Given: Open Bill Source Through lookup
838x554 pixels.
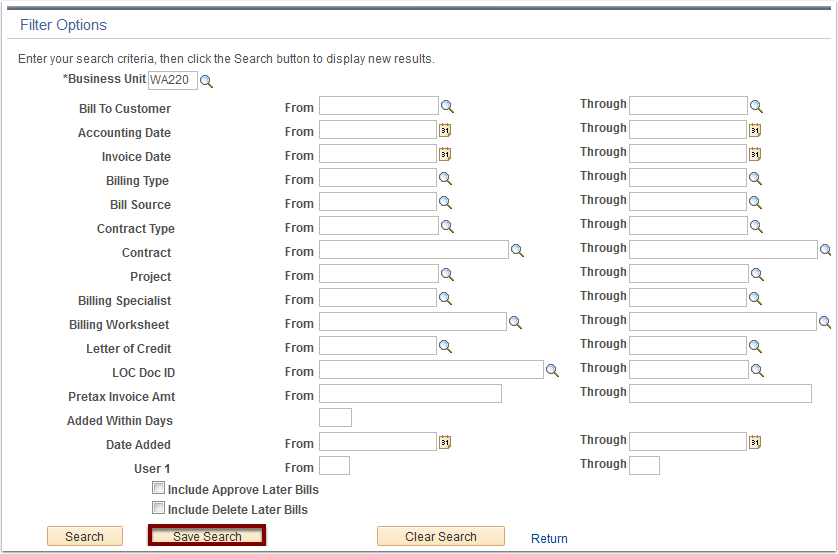Looking at the screenshot, I should coord(755,202).
